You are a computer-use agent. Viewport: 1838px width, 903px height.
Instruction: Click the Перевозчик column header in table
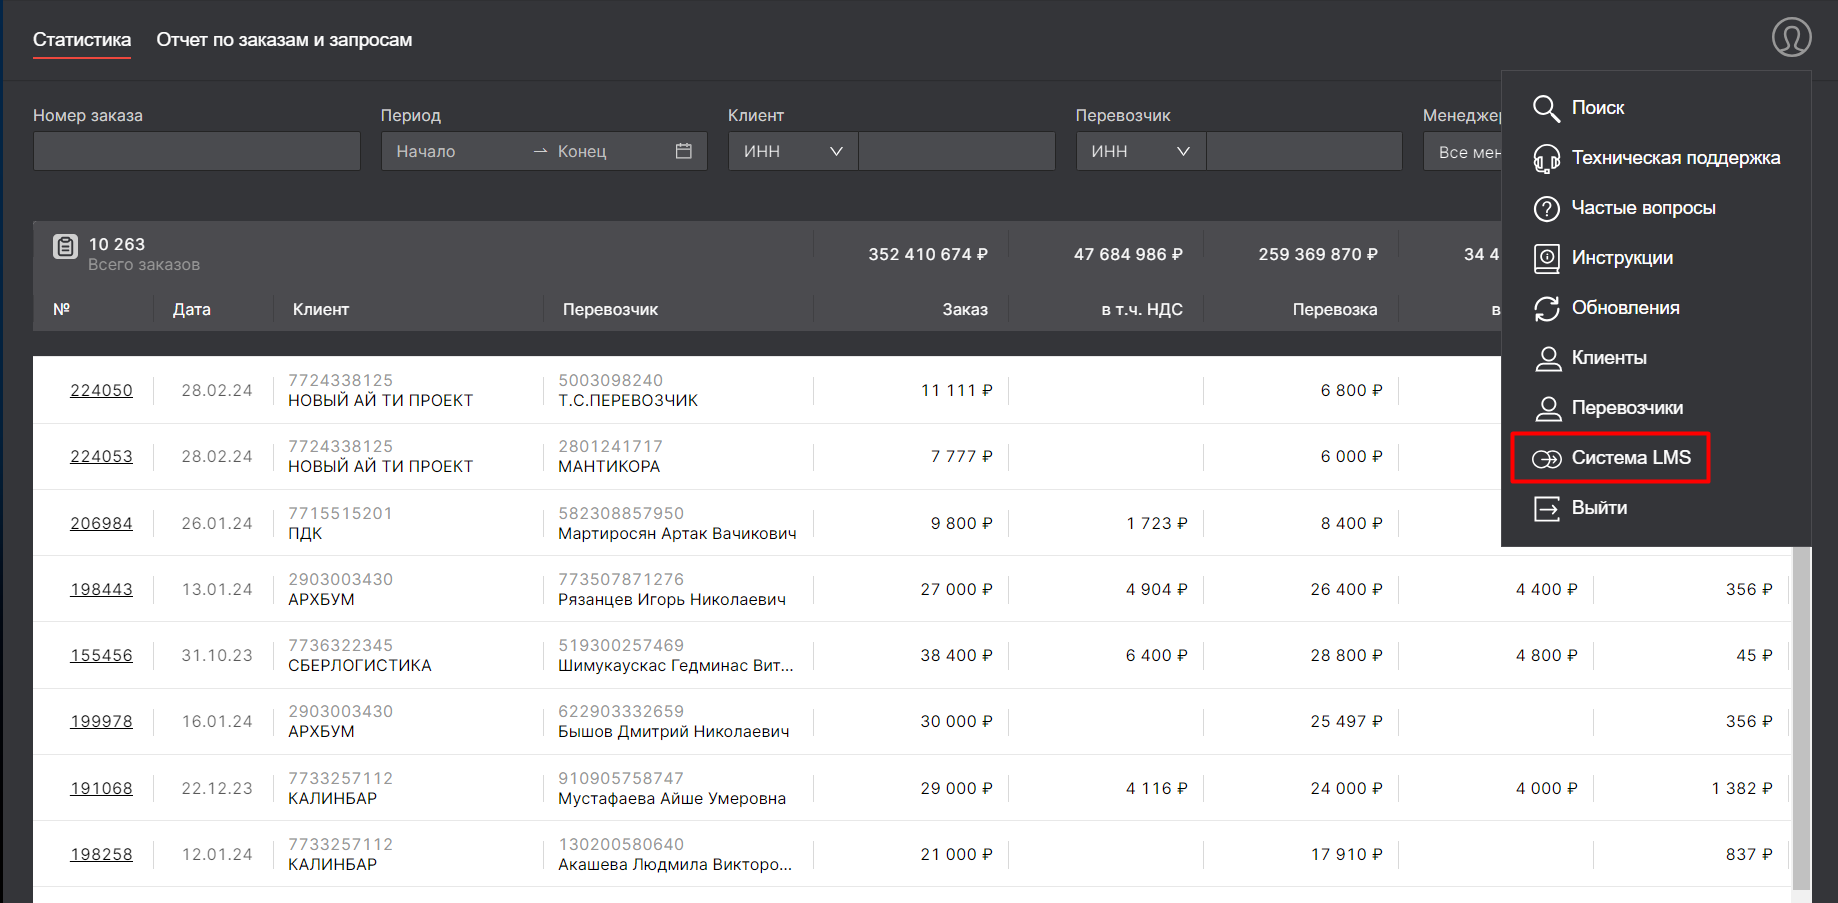pyautogui.click(x=610, y=309)
